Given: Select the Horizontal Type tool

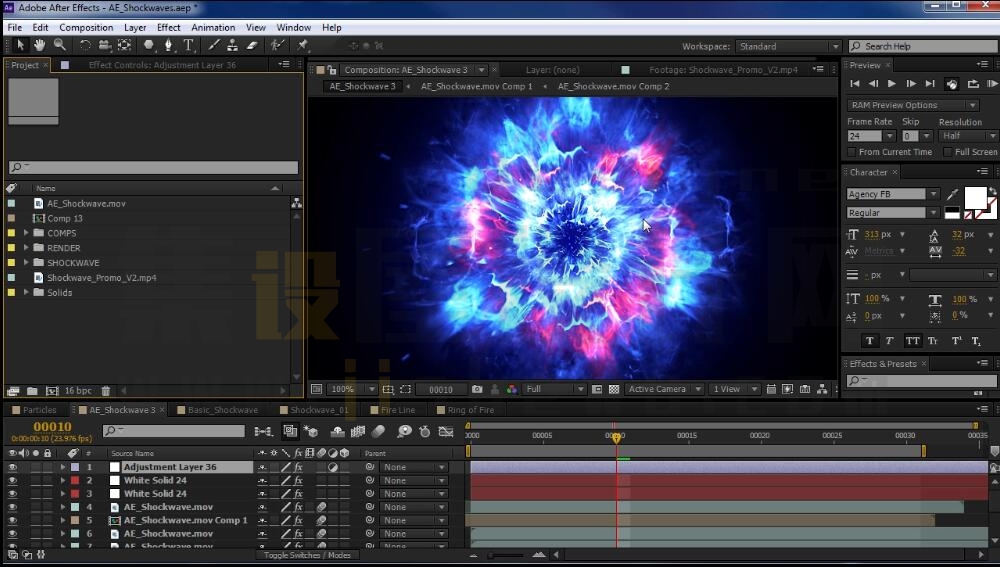Looking at the screenshot, I should (x=189, y=45).
